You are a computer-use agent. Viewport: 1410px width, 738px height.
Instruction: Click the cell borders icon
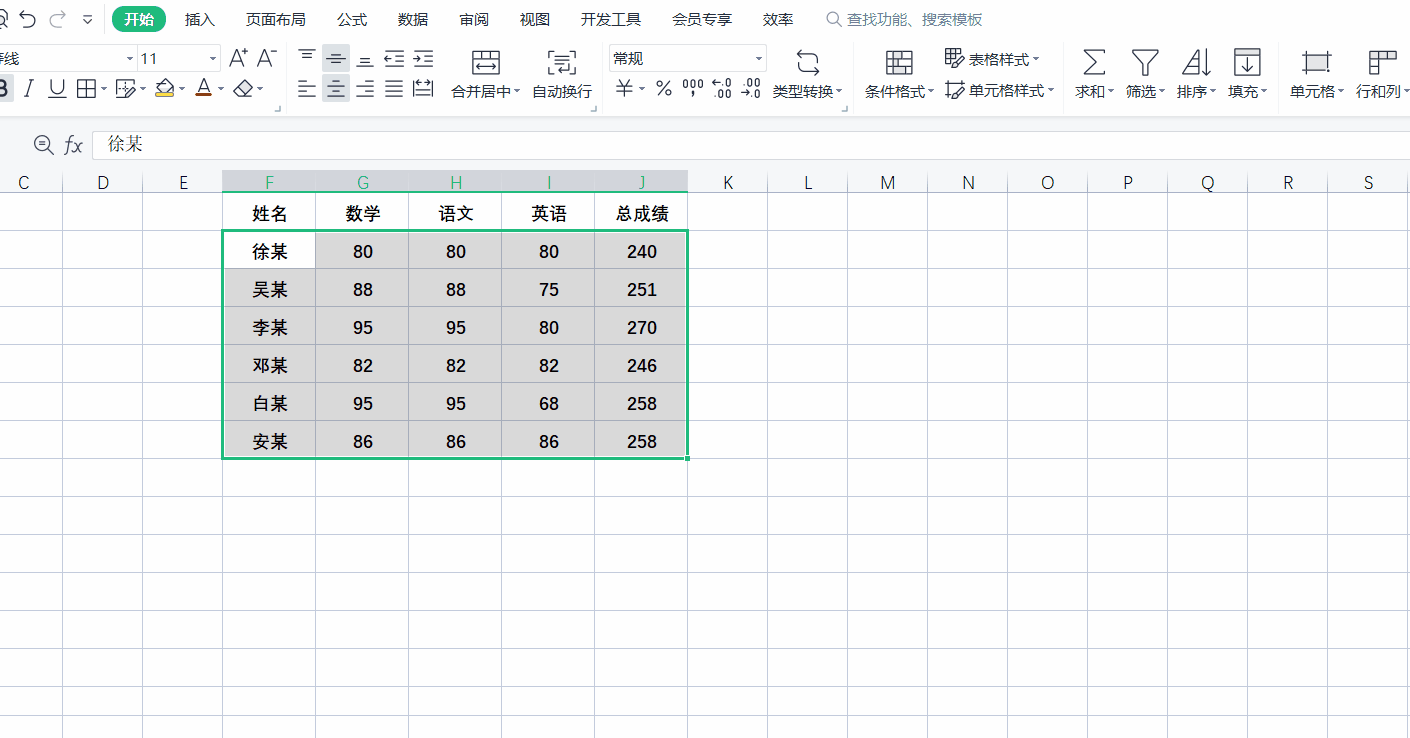pos(86,89)
